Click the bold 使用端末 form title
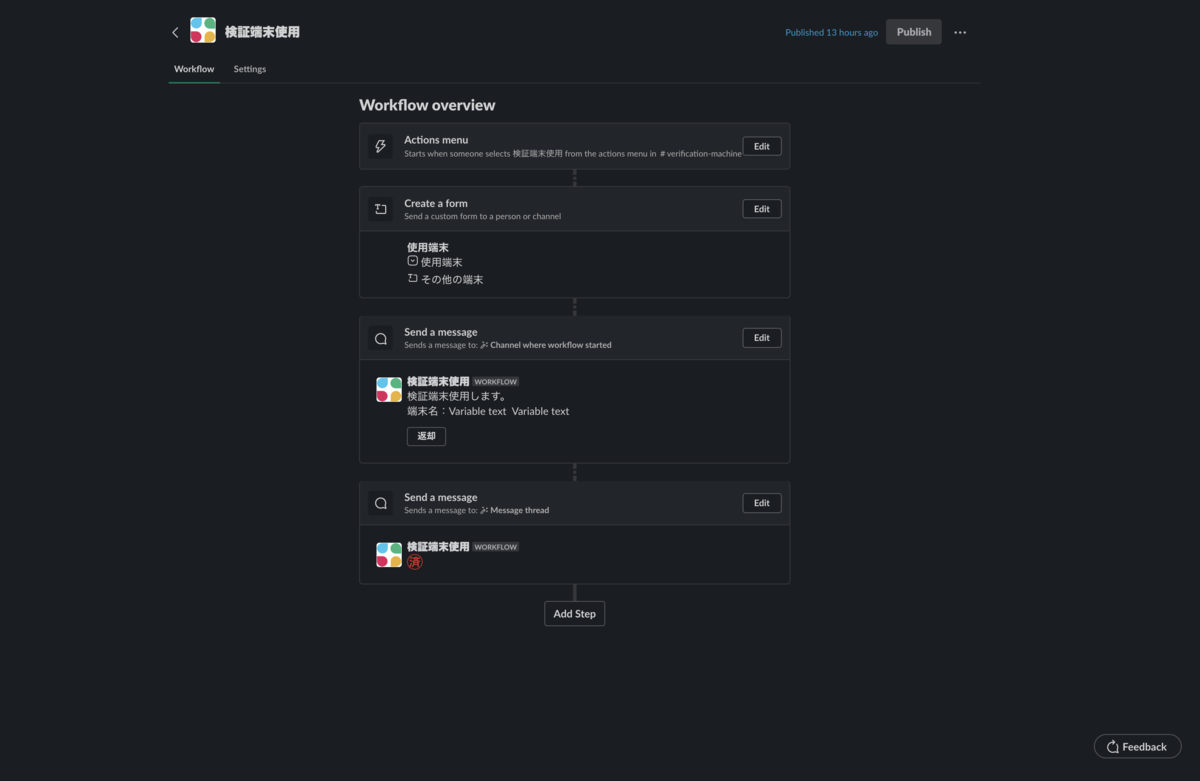 pos(428,247)
